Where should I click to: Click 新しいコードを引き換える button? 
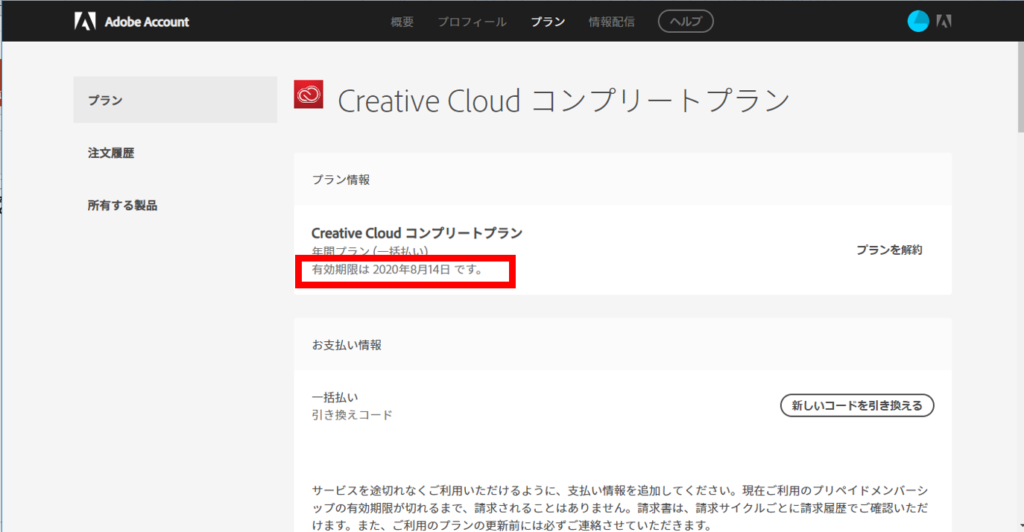(x=857, y=405)
